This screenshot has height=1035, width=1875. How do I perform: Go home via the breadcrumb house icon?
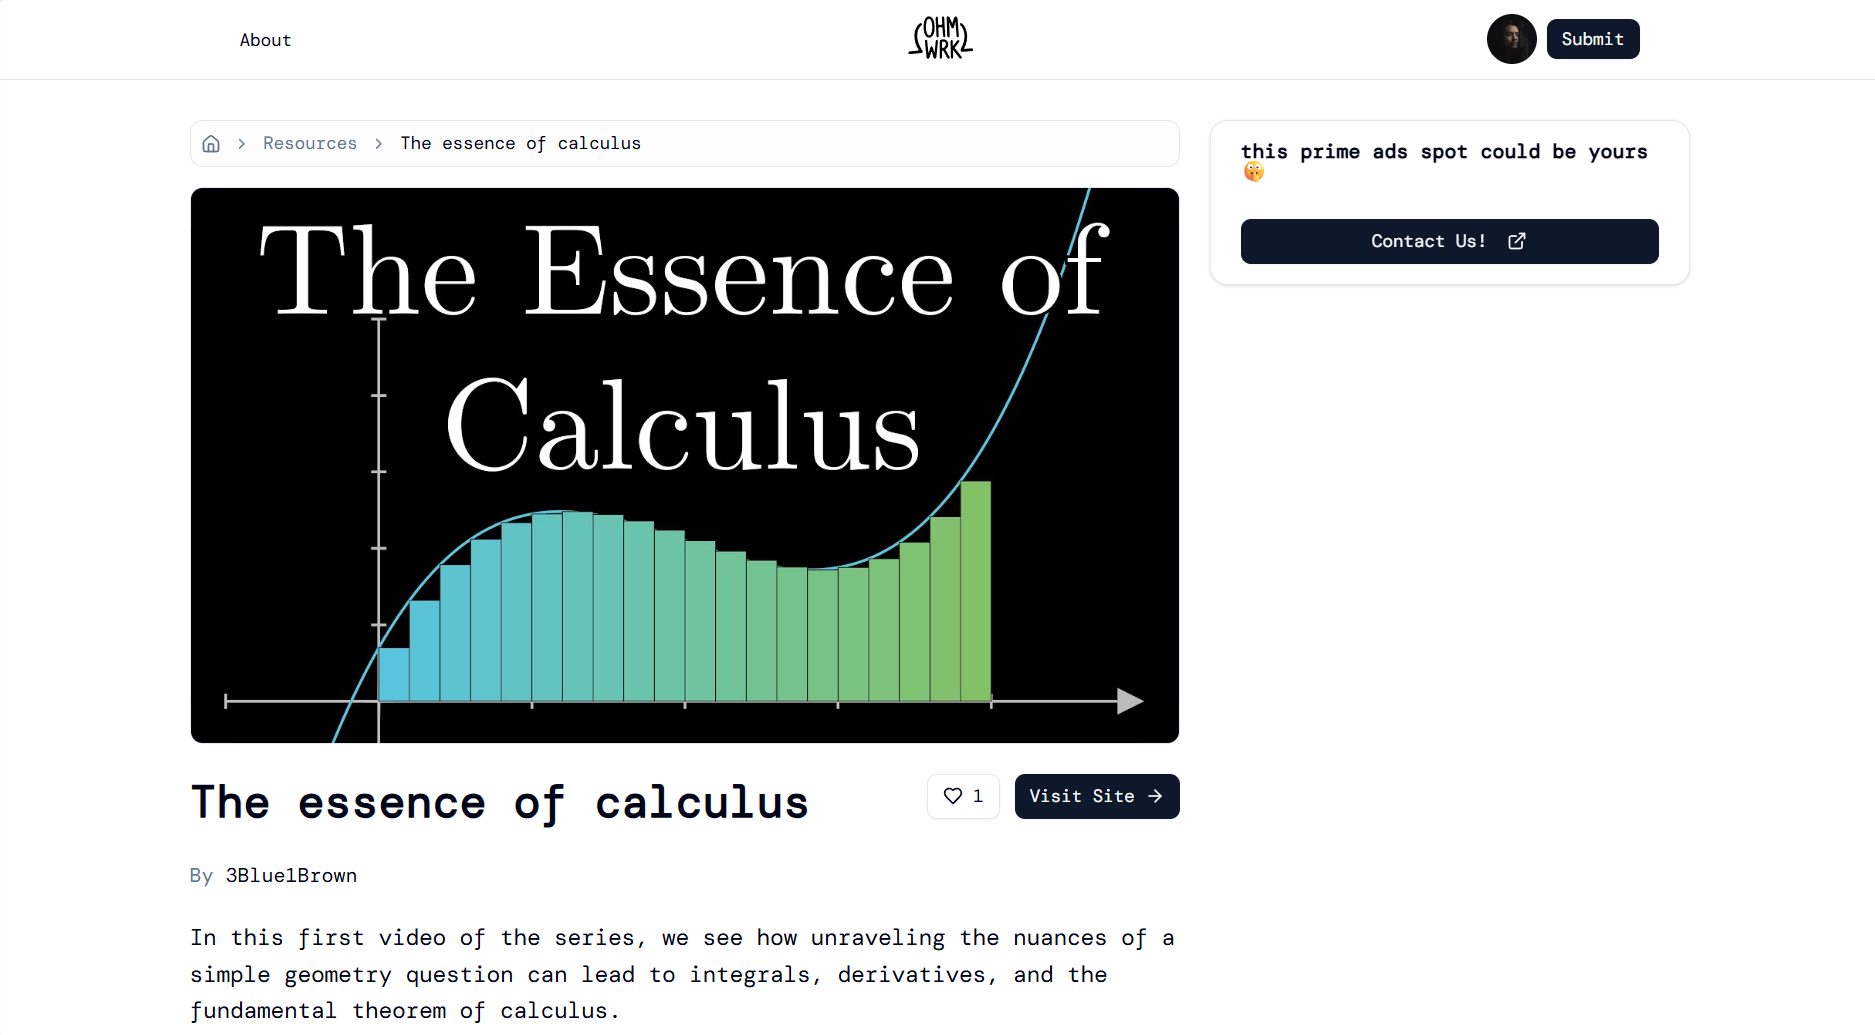(211, 144)
